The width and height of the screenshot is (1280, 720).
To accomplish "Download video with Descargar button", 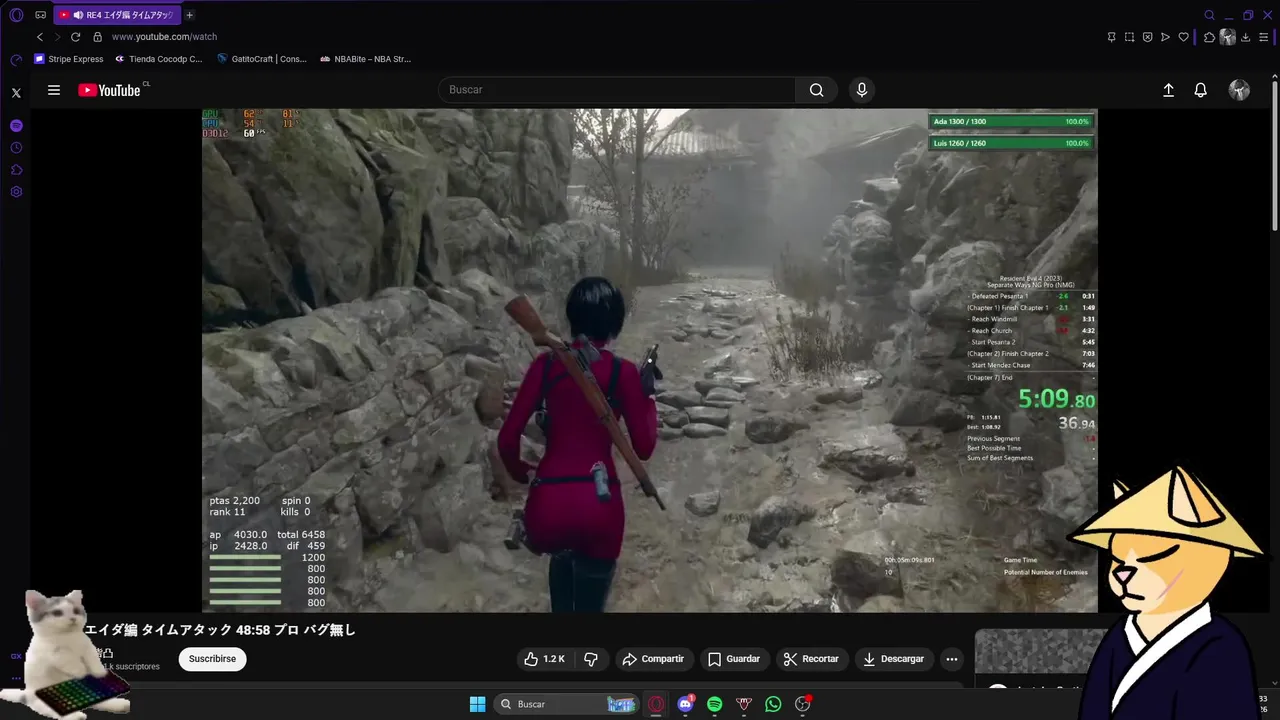I will [x=893, y=659].
